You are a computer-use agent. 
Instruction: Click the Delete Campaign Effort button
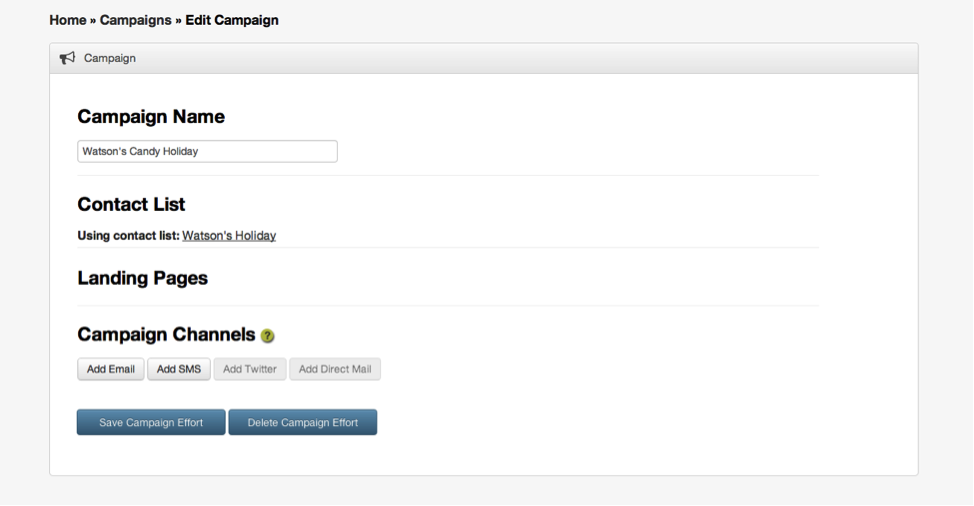coord(303,422)
